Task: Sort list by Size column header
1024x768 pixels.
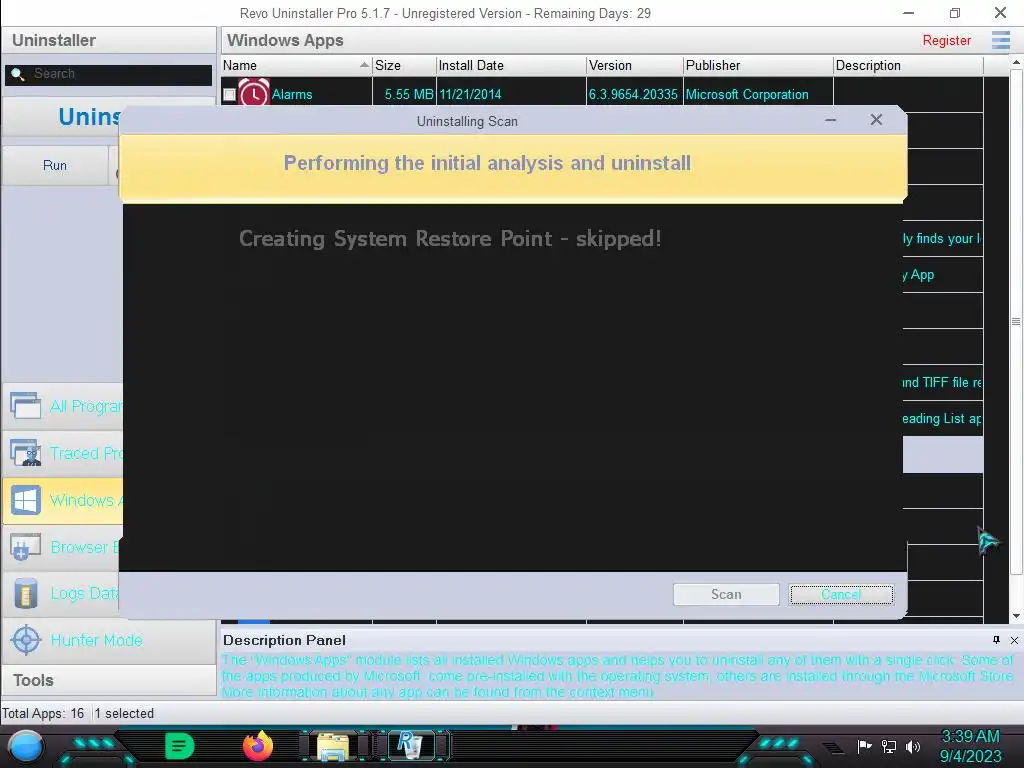Action: (x=404, y=65)
